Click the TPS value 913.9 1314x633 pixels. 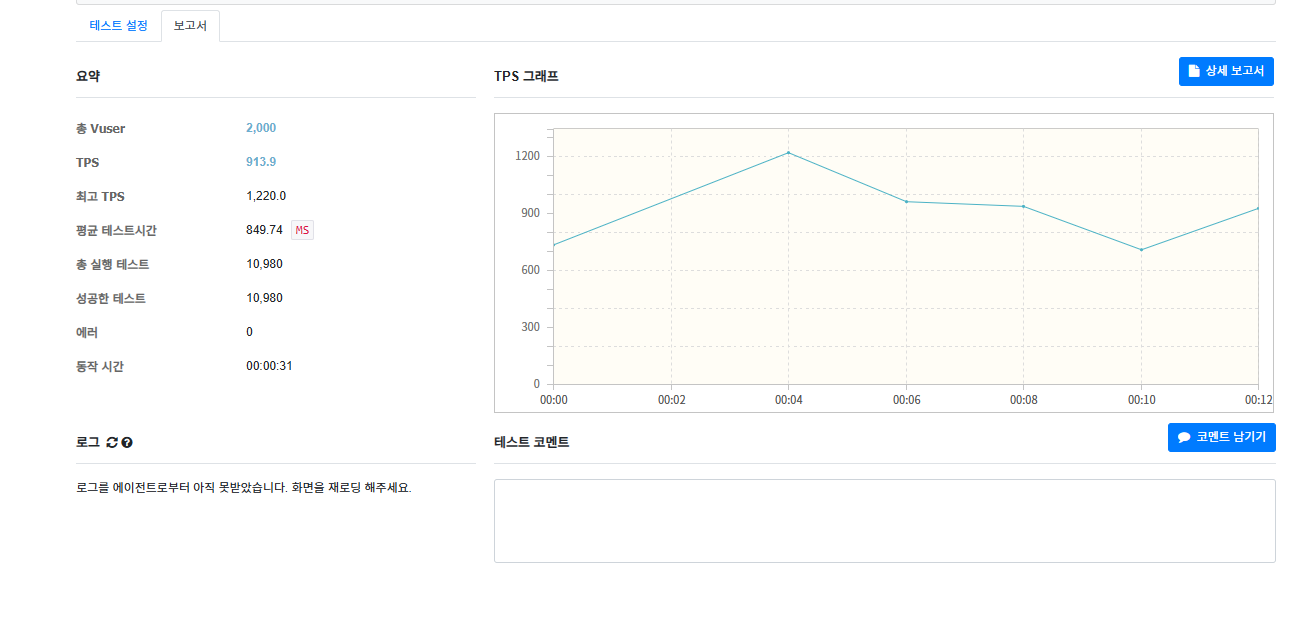tap(261, 162)
